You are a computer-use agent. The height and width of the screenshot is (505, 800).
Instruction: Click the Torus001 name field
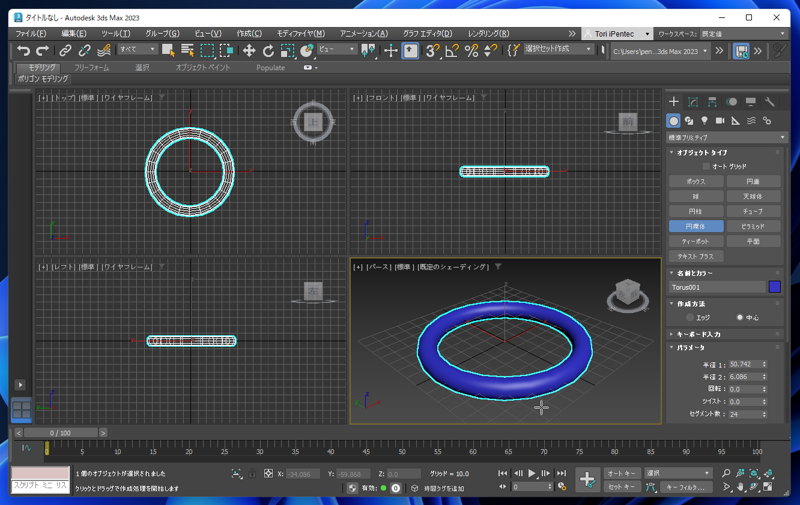(x=717, y=287)
